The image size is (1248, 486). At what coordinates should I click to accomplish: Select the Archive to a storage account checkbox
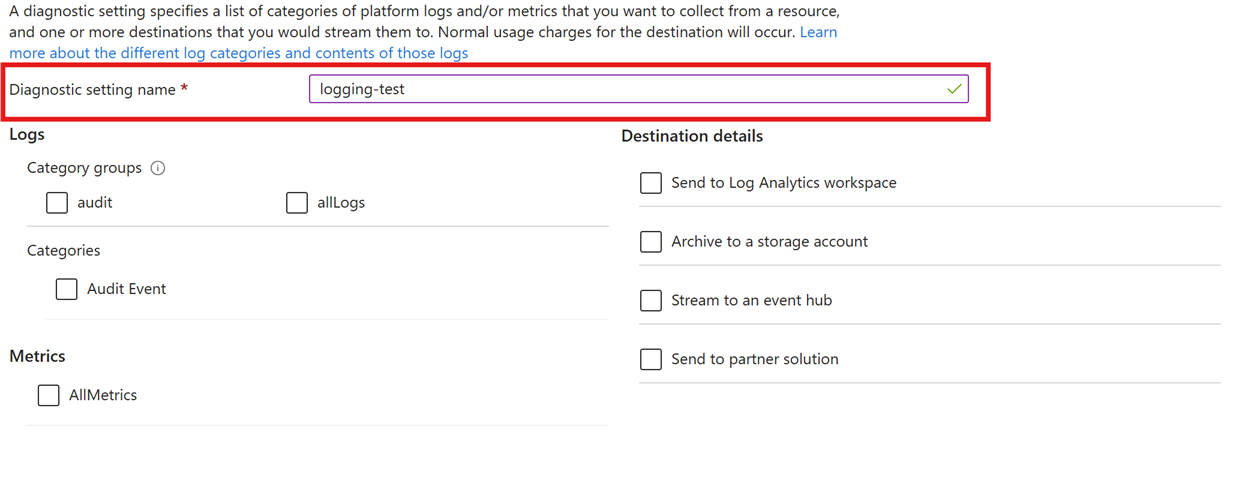coord(651,242)
